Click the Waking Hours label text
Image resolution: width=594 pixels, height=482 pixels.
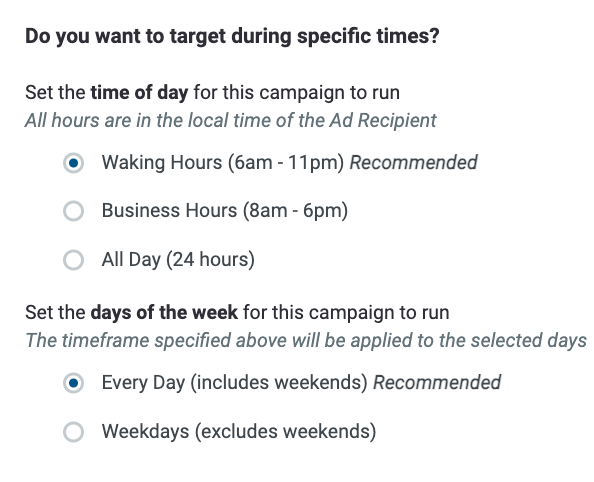[x=223, y=163]
